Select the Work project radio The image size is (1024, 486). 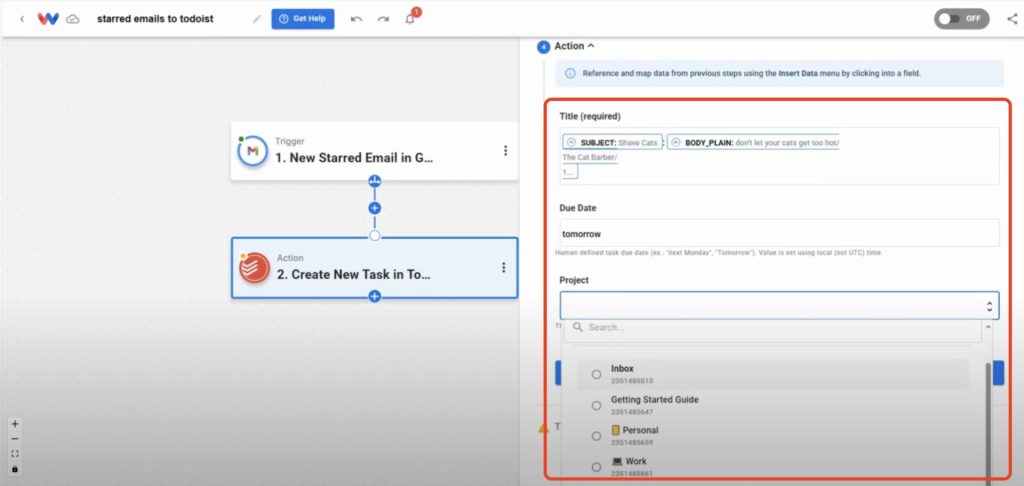tap(596, 467)
